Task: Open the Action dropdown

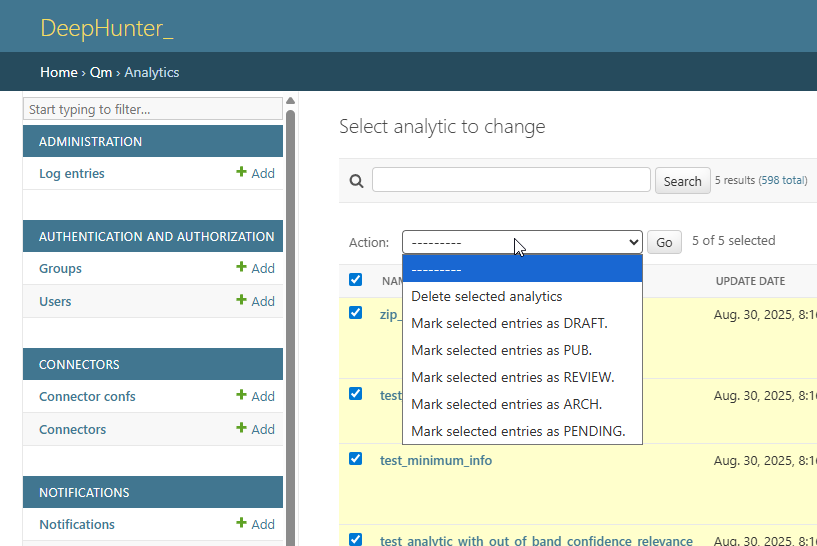Action: point(522,242)
